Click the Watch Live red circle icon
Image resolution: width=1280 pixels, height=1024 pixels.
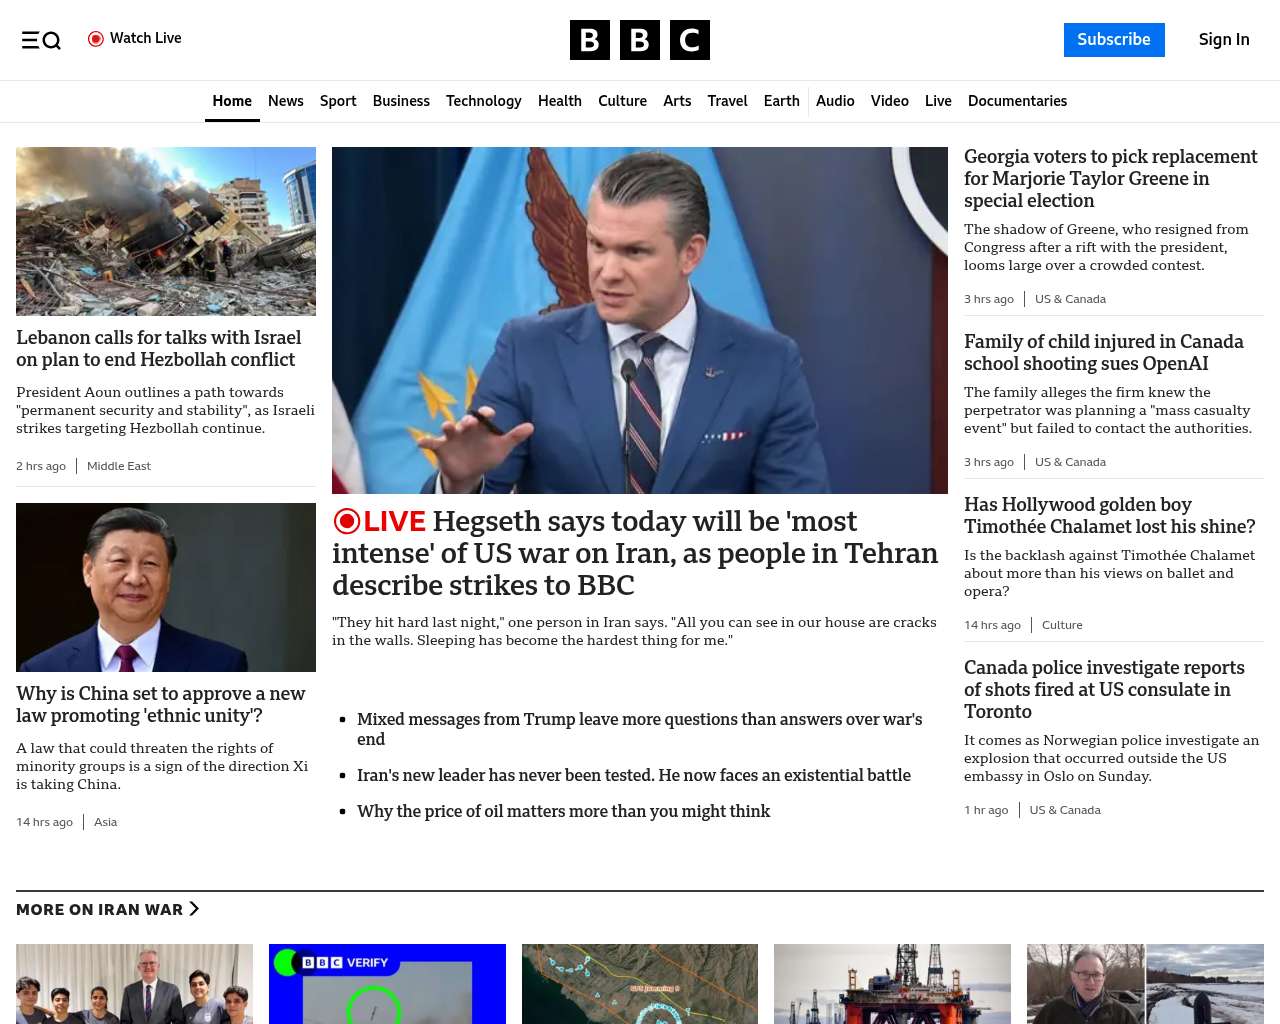point(96,39)
